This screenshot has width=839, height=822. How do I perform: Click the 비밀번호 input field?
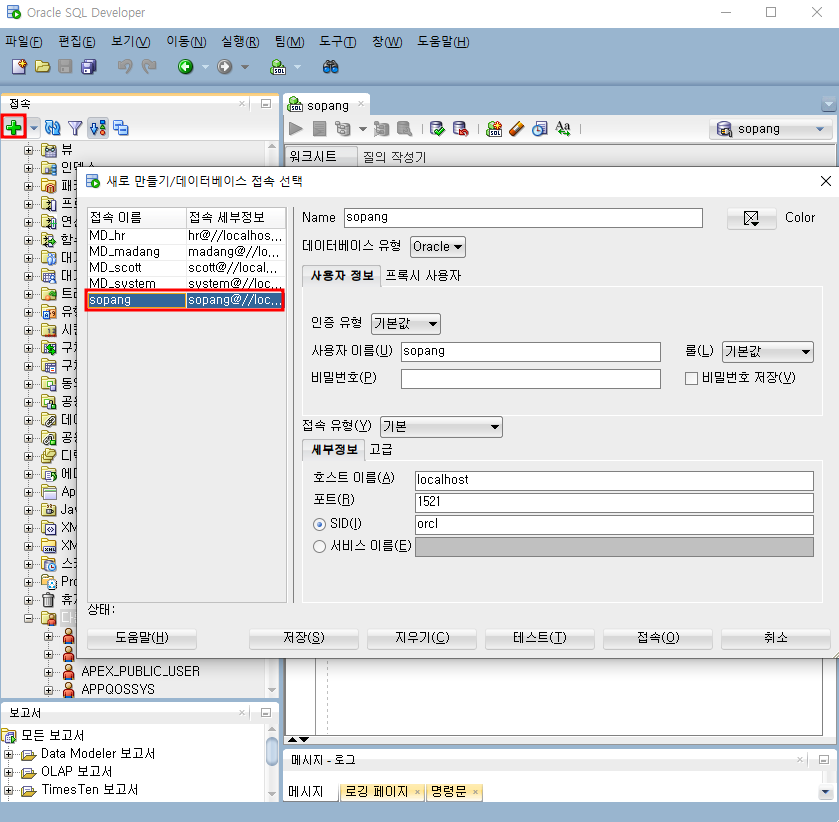point(531,379)
